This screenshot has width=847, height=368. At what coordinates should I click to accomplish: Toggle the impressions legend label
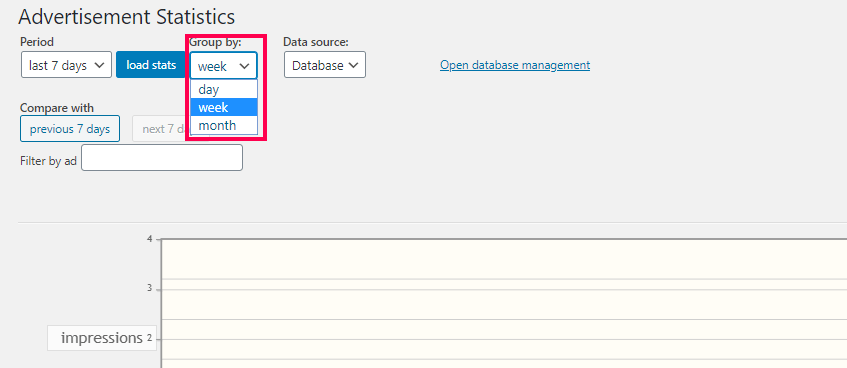[102, 338]
